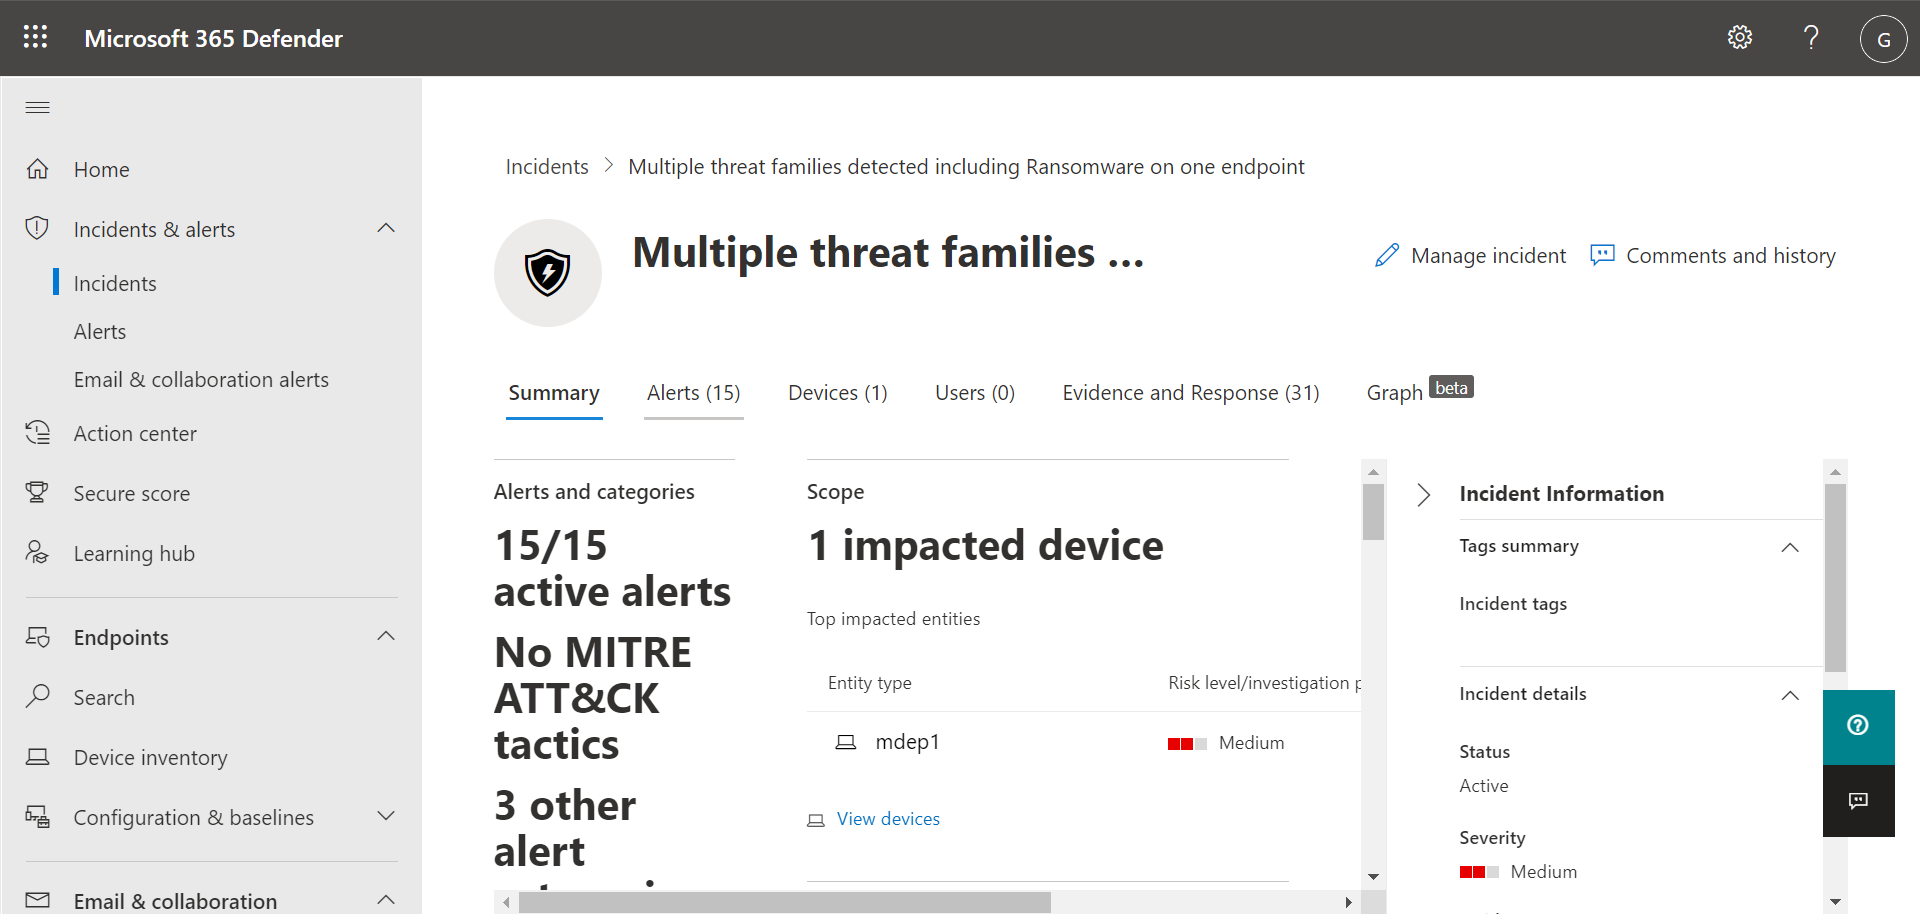Open the account avatar G
This screenshot has width=1920, height=914.
pos(1883,39)
